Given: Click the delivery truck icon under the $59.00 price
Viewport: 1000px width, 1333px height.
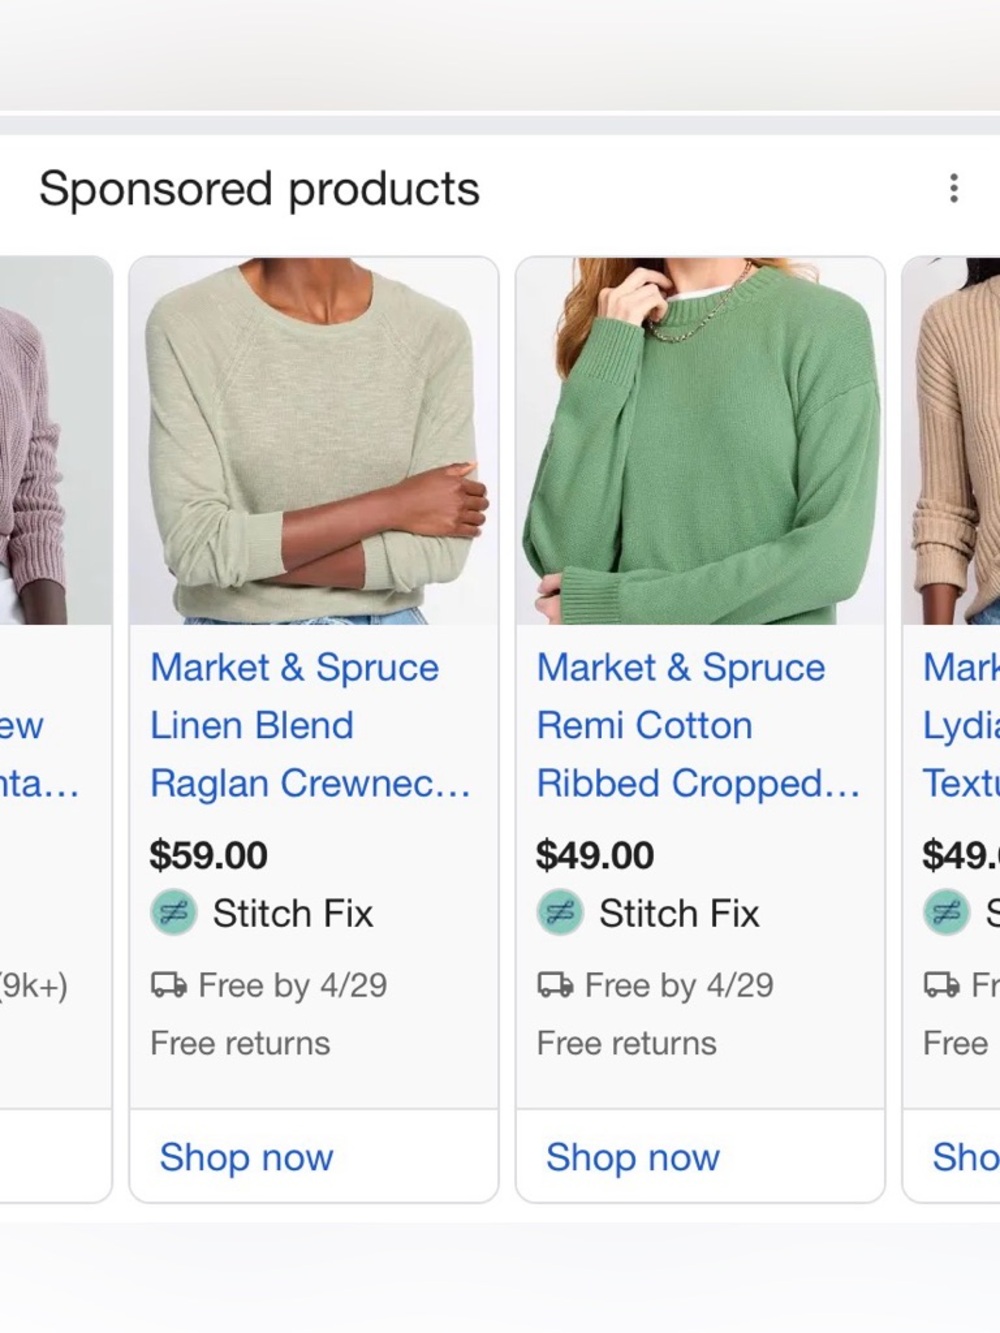Looking at the screenshot, I should point(167,985).
